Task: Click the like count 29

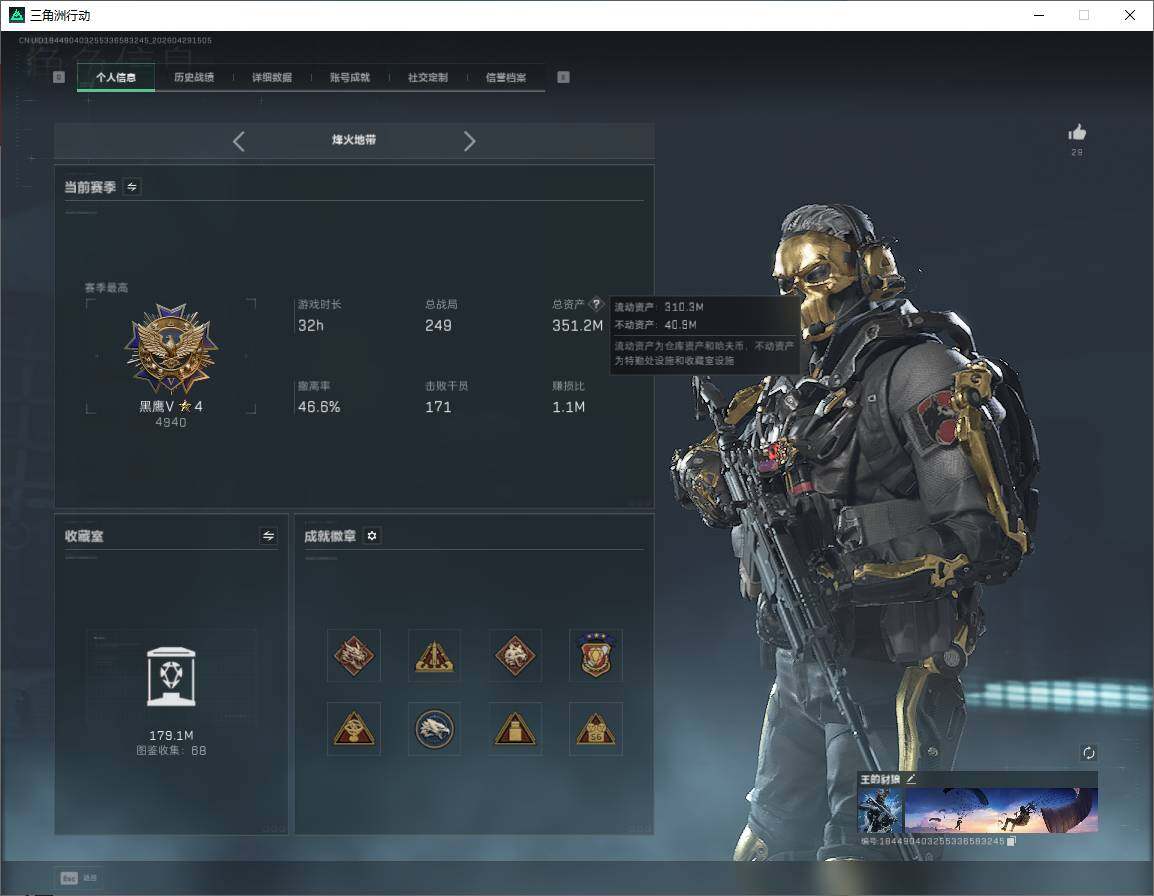Action: 1077,152
